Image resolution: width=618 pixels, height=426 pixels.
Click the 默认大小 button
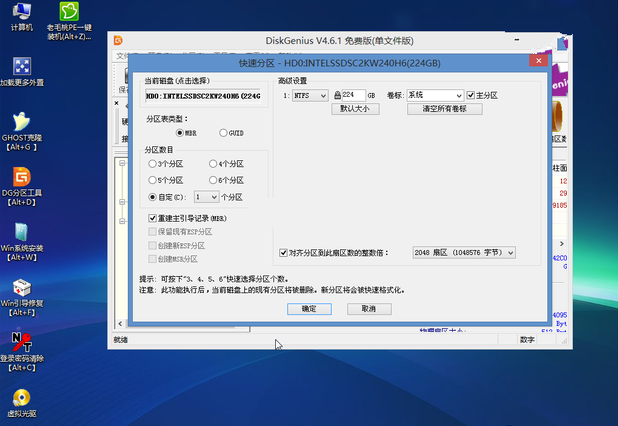pos(359,108)
